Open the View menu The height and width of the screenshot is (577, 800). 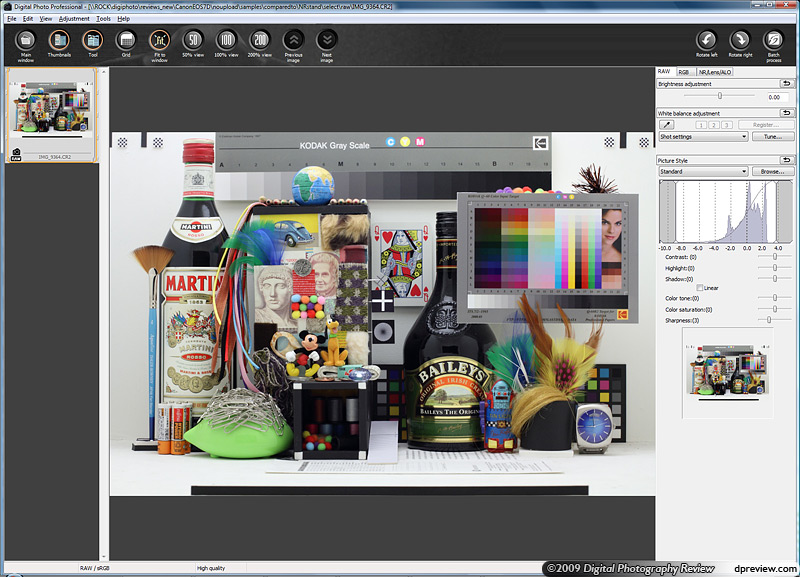(46, 19)
